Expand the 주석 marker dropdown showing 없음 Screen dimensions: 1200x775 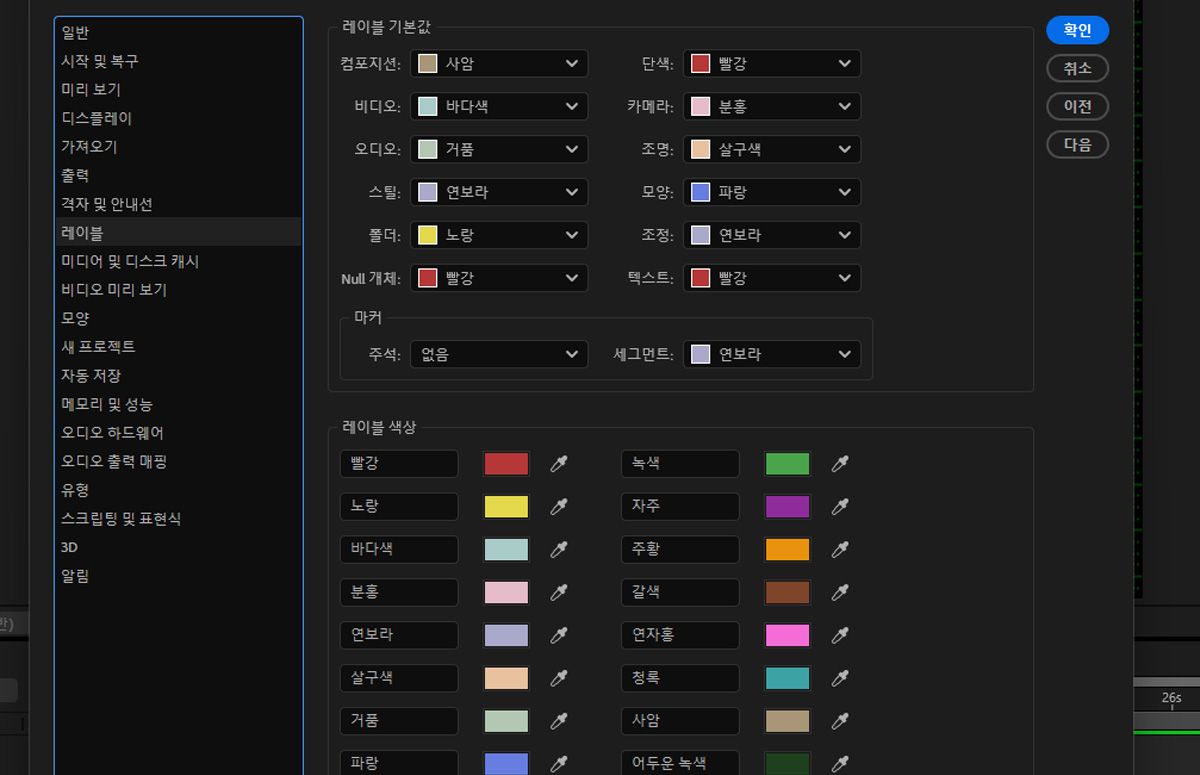(498, 354)
